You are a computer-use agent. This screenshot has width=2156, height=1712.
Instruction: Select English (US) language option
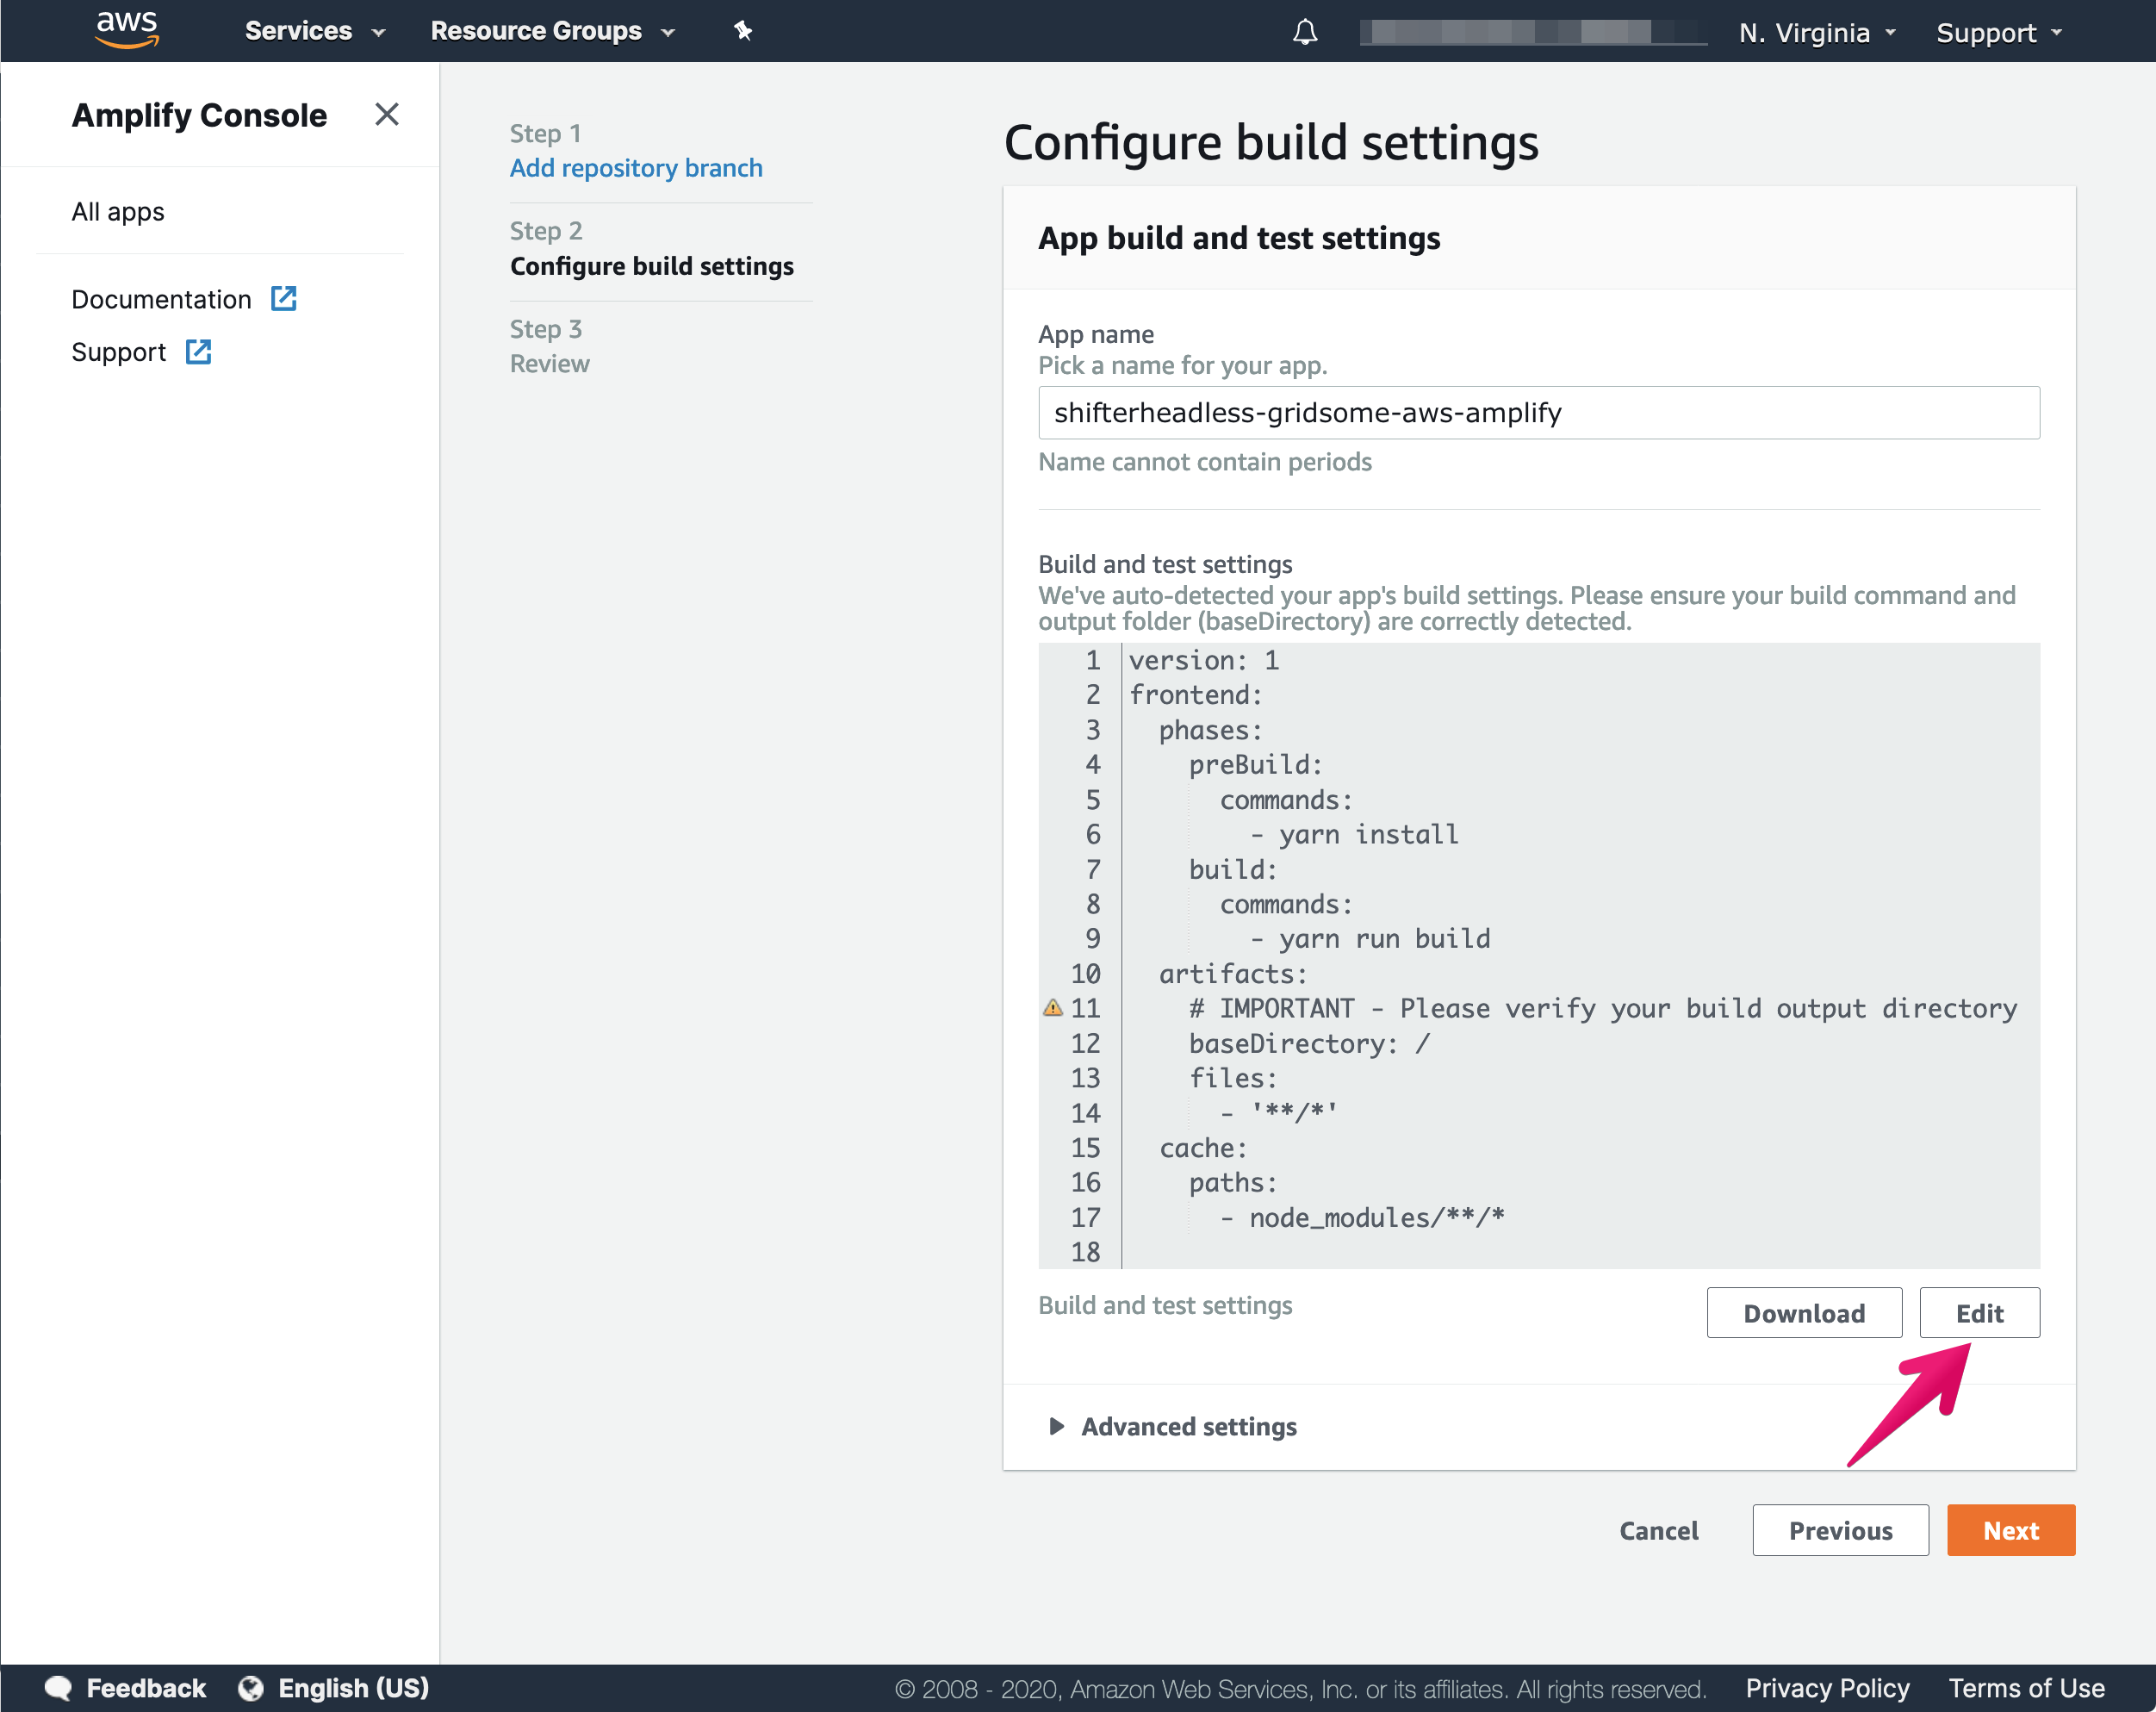click(354, 1688)
